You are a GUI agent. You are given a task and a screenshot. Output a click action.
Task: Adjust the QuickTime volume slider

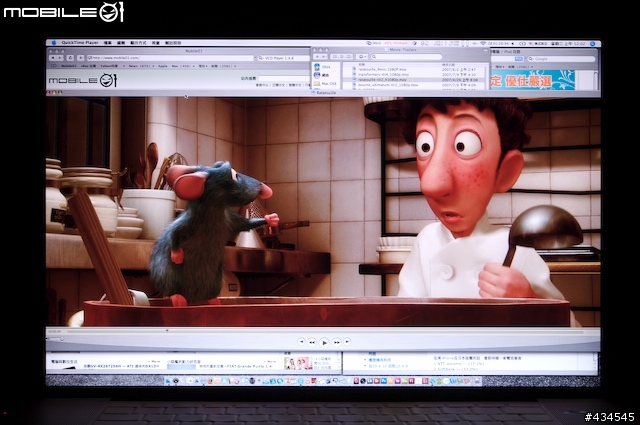(57, 338)
